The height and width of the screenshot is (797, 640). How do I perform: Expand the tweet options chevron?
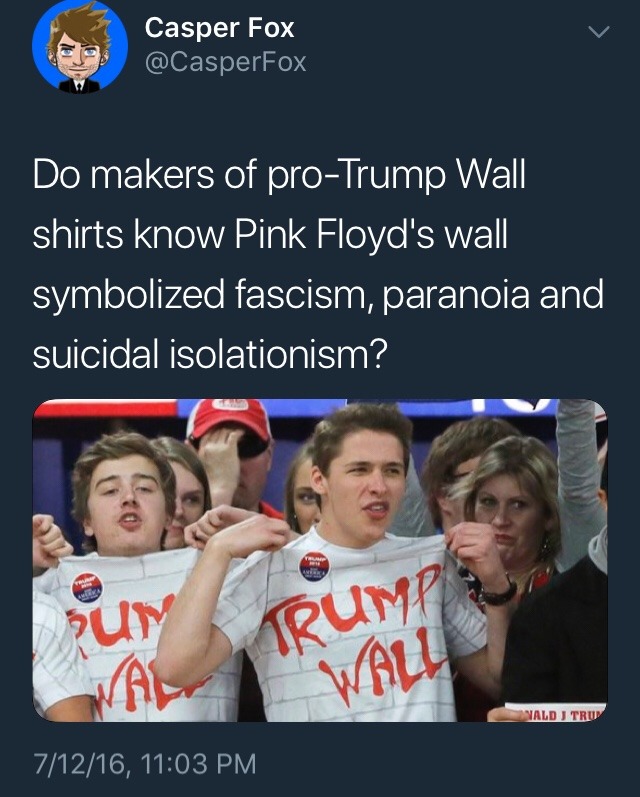coord(598,32)
